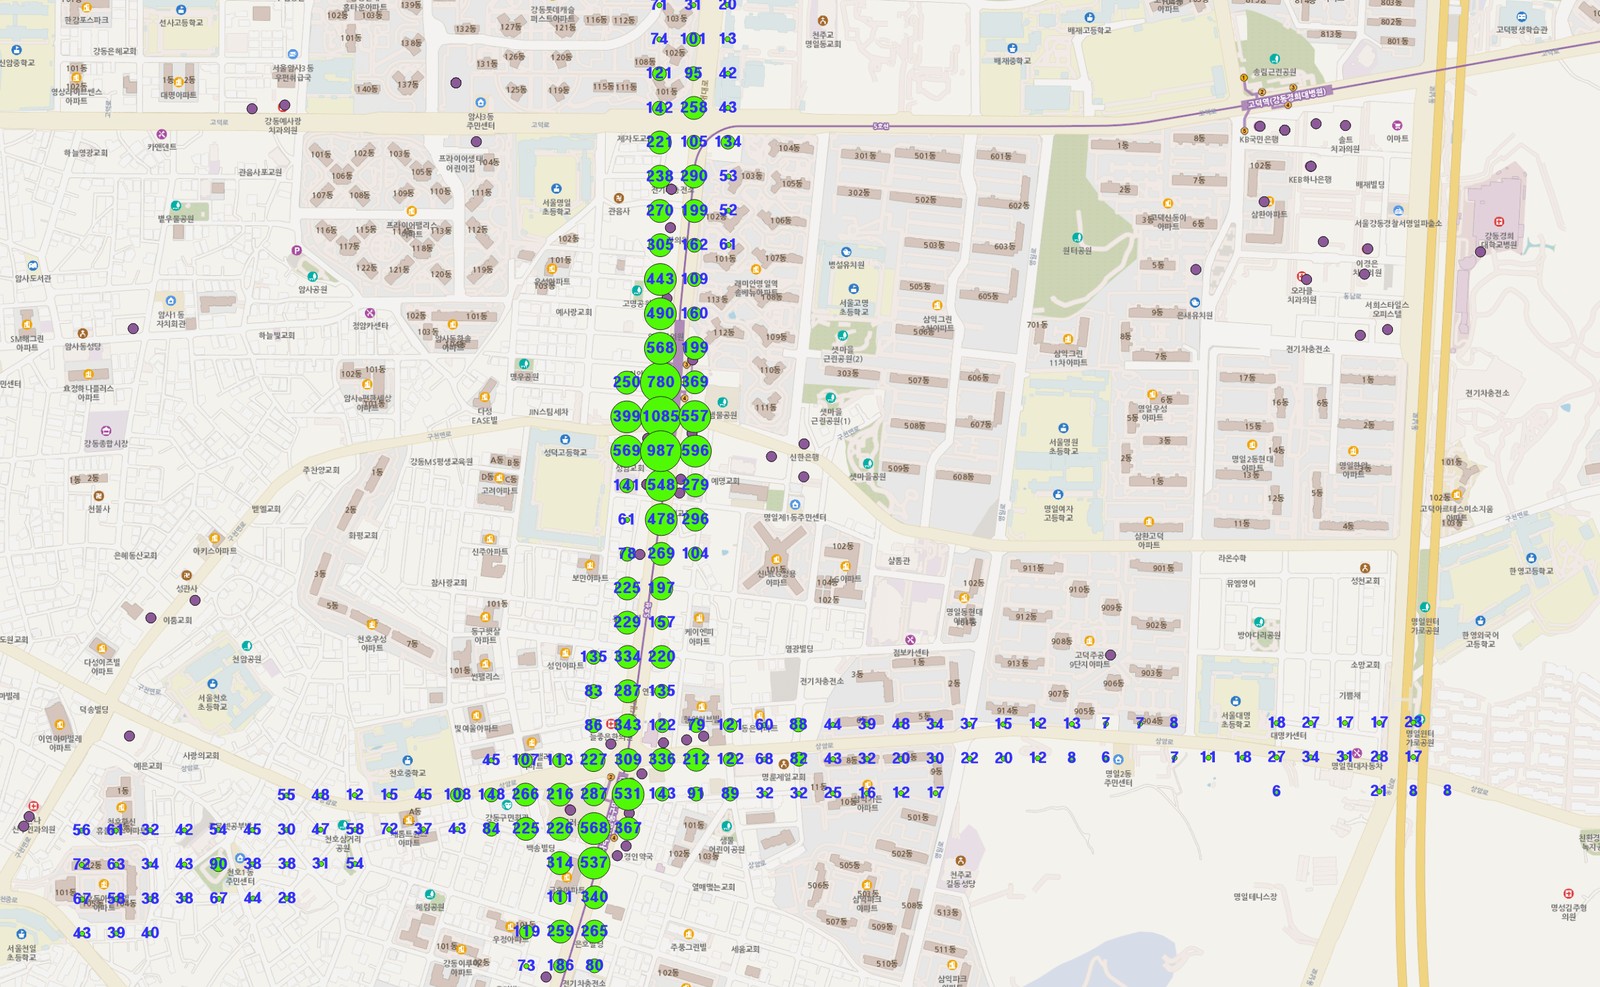1600x987 pixels.
Task: Click the green bubble labeled 1085
Action: 660,416
